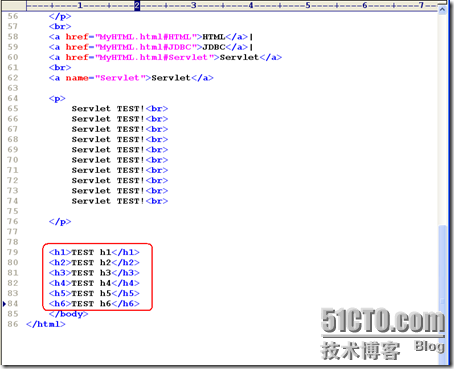
Task: Click the h4 TEST h4 line
Action: (x=94, y=283)
